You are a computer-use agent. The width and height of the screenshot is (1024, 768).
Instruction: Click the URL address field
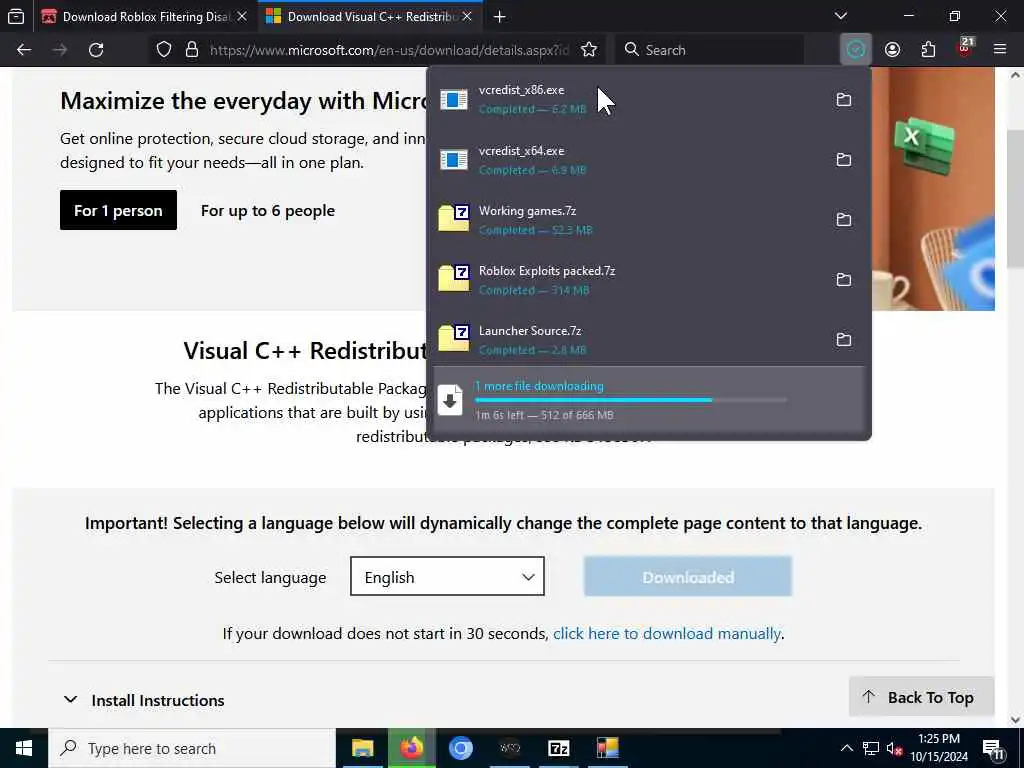click(389, 50)
